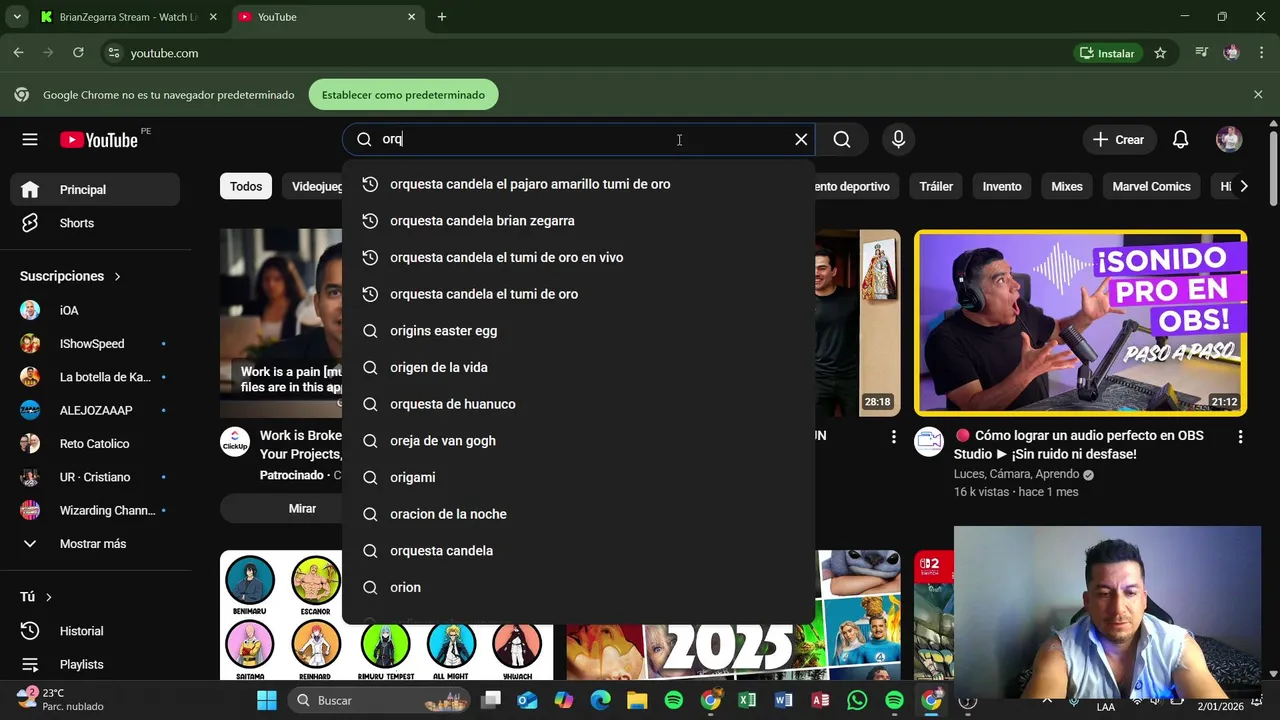1280x720 pixels.
Task: Go back in the browser
Action: pos(18,53)
